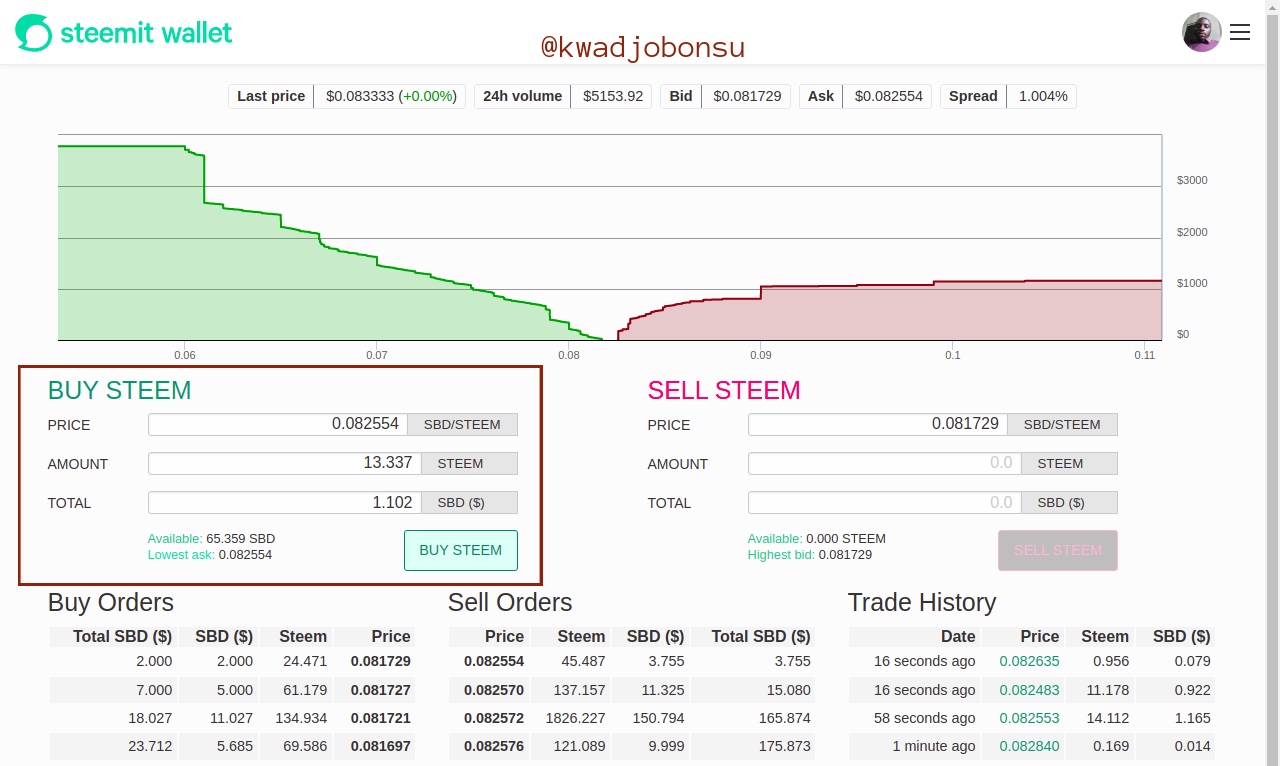This screenshot has width=1280, height=766.
Task: Select buy order priced 0.081697
Action: click(232, 746)
